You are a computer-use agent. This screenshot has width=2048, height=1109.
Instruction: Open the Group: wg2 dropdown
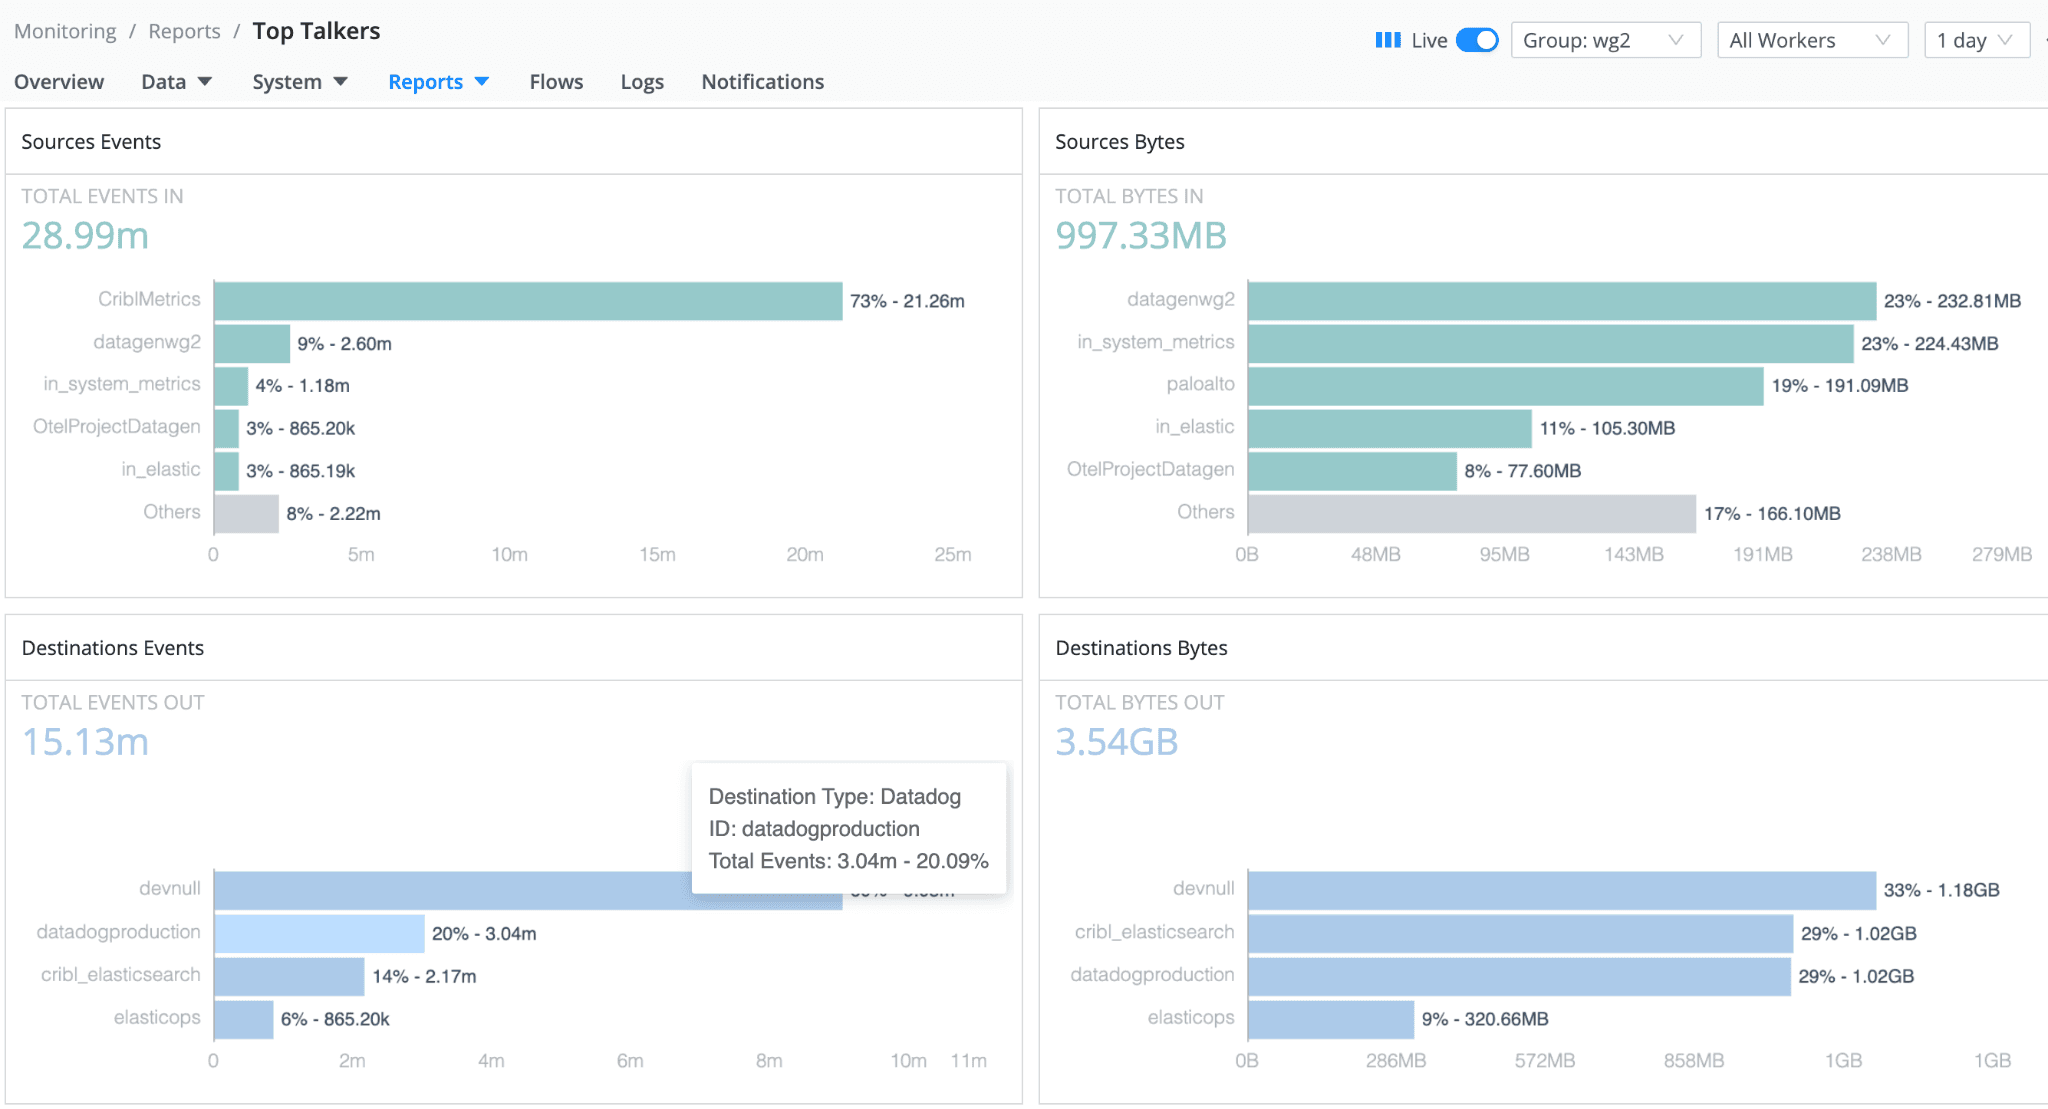(x=1604, y=40)
